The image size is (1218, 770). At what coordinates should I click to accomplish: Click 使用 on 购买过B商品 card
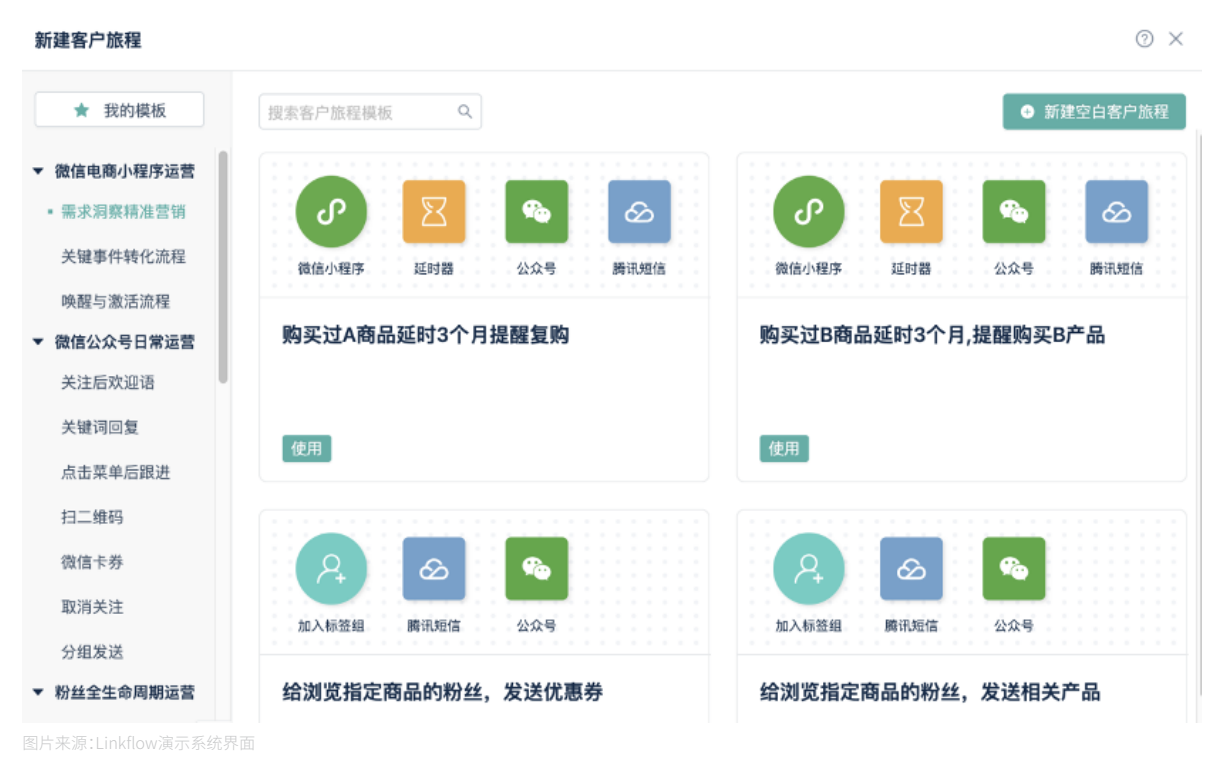tap(784, 449)
